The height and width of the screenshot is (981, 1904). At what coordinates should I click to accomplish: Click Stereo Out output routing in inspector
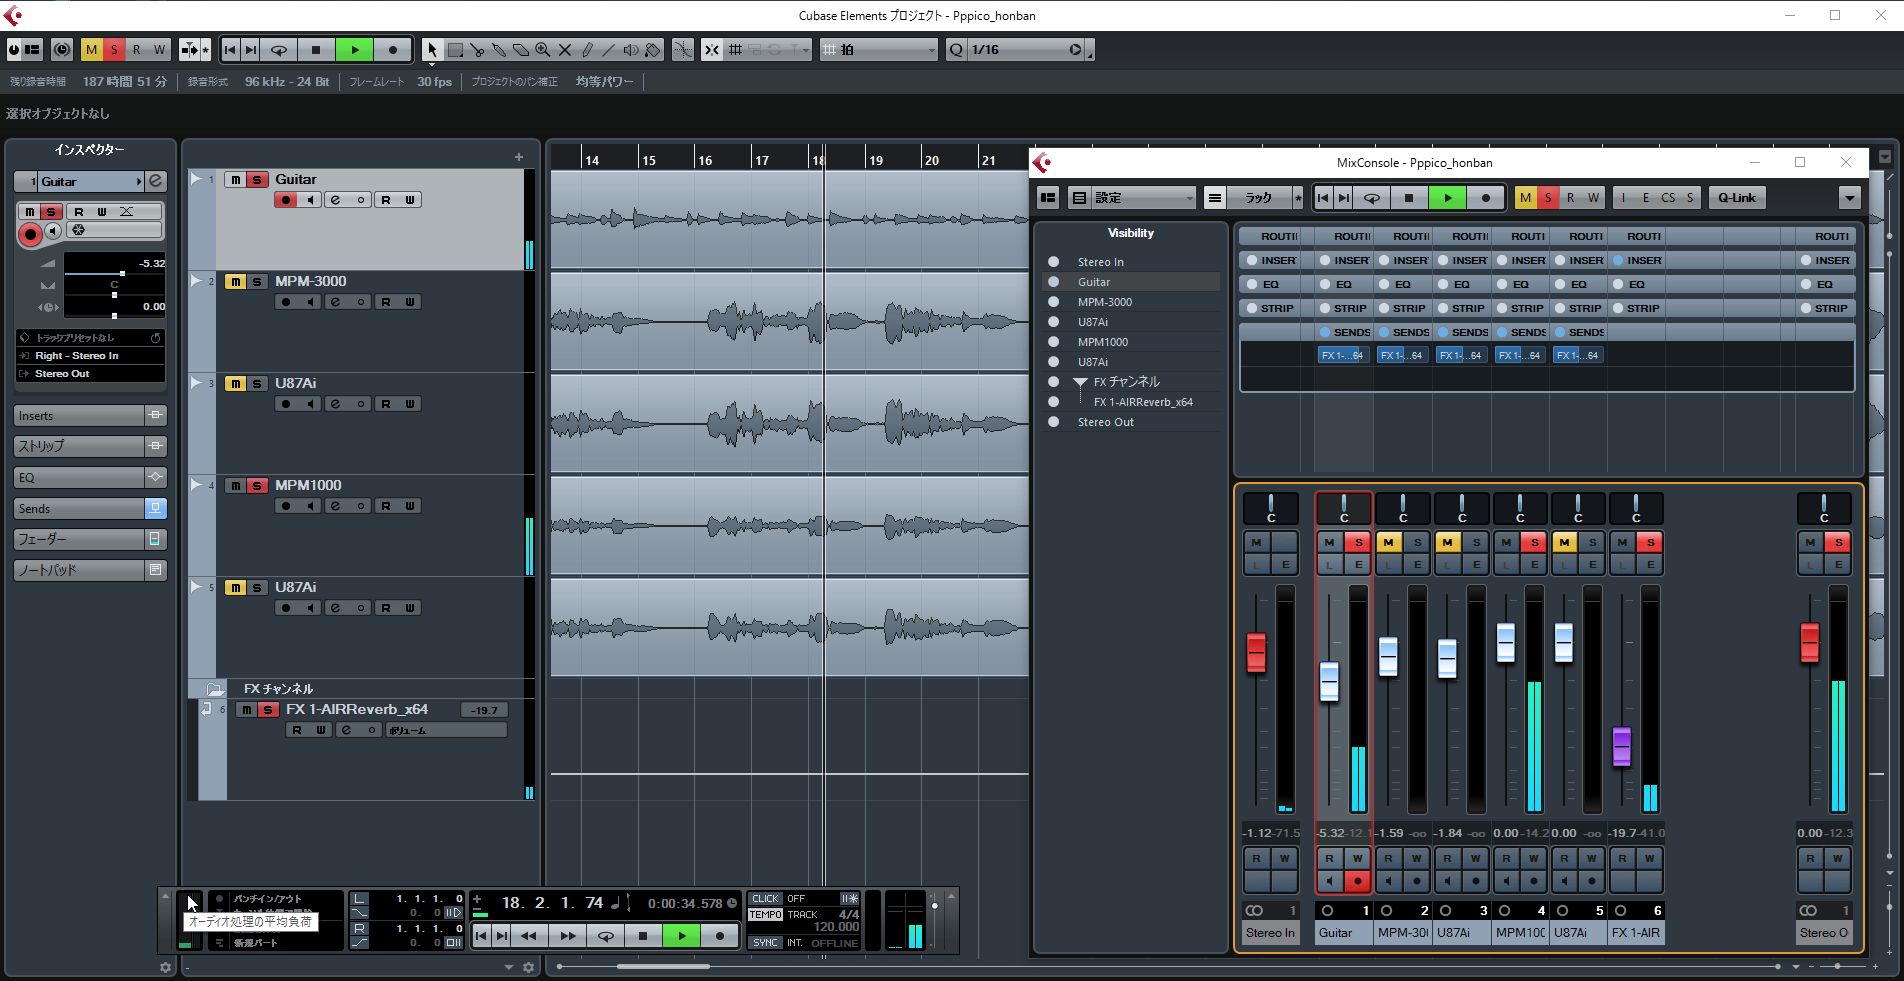click(x=90, y=374)
